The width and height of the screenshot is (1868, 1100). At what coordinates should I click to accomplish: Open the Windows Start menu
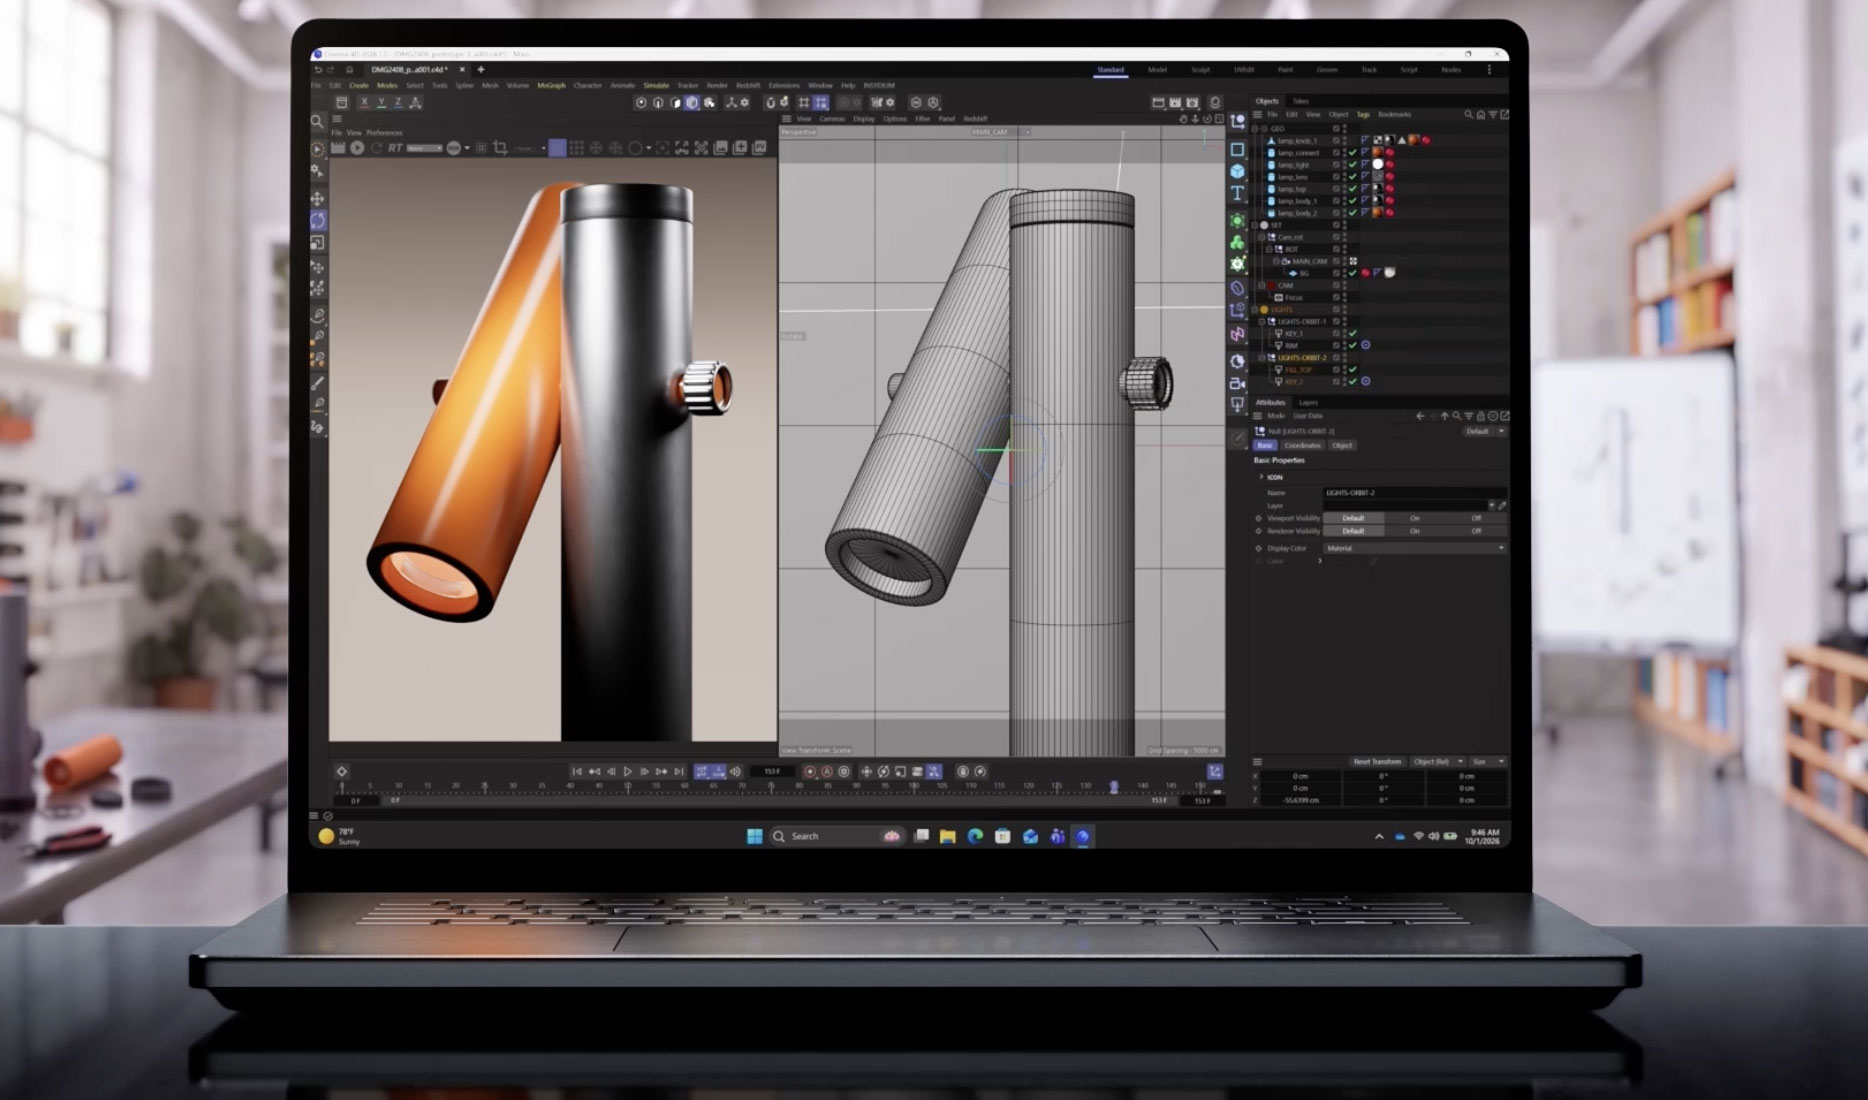click(x=754, y=837)
